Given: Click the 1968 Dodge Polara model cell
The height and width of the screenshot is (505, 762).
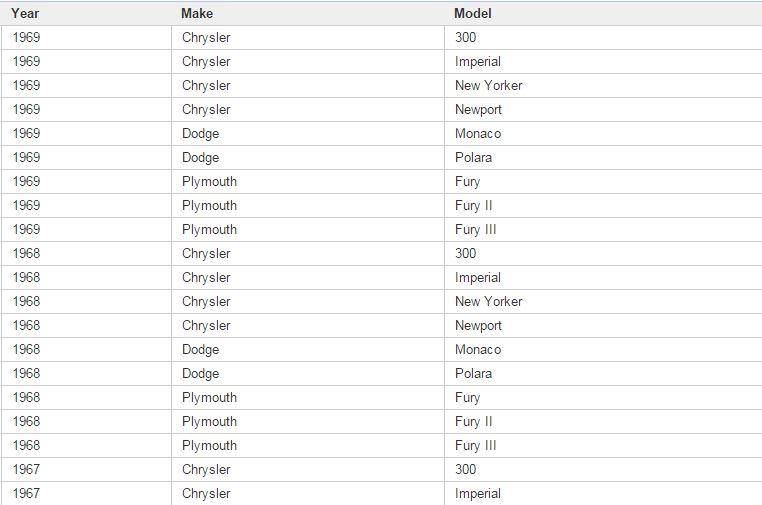Looking at the screenshot, I should tap(603, 373).
